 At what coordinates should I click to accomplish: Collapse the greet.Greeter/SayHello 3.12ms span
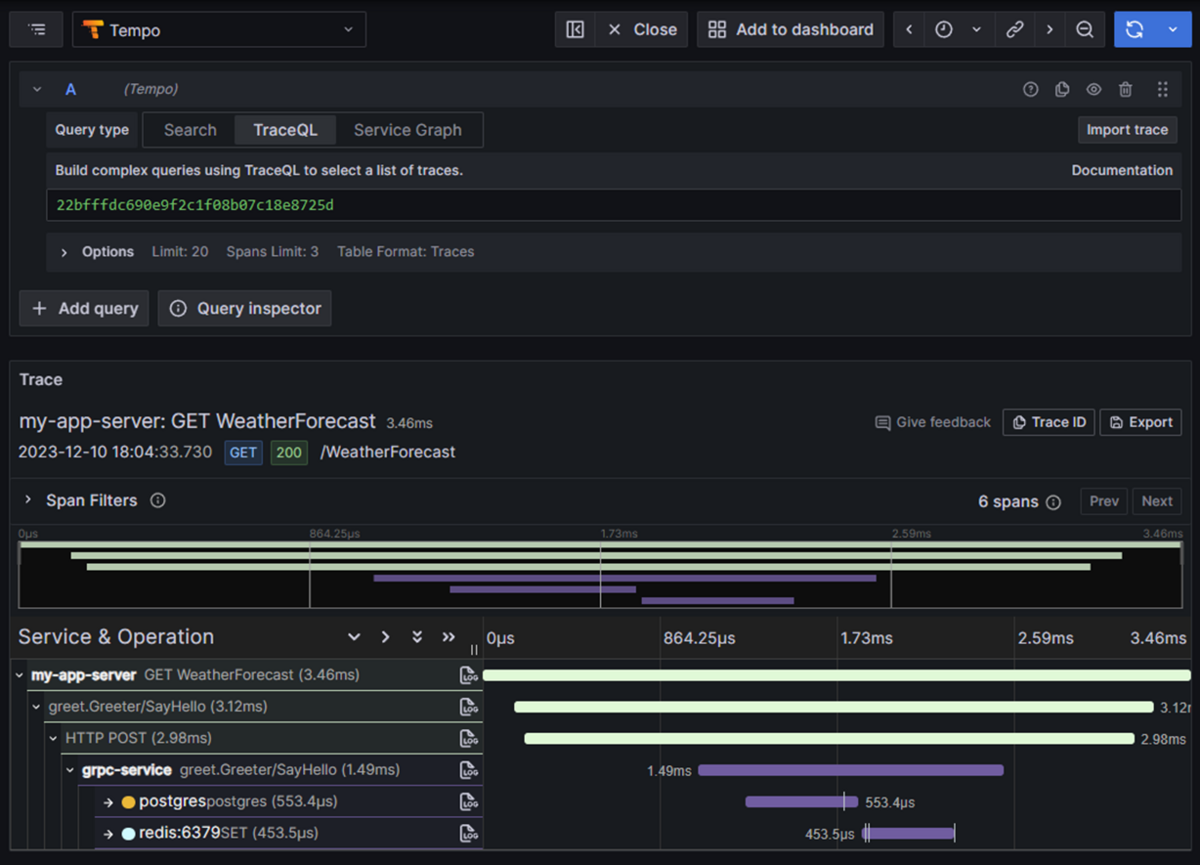(x=37, y=707)
